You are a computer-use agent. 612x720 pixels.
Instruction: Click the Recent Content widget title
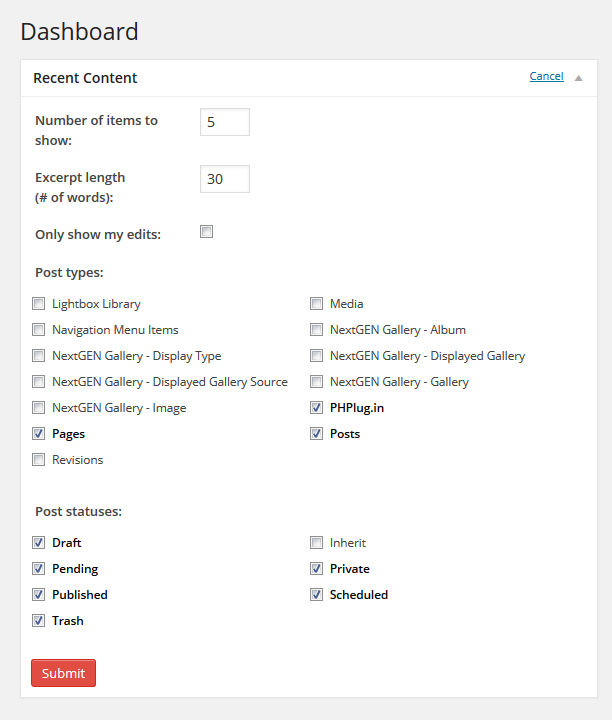85,78
